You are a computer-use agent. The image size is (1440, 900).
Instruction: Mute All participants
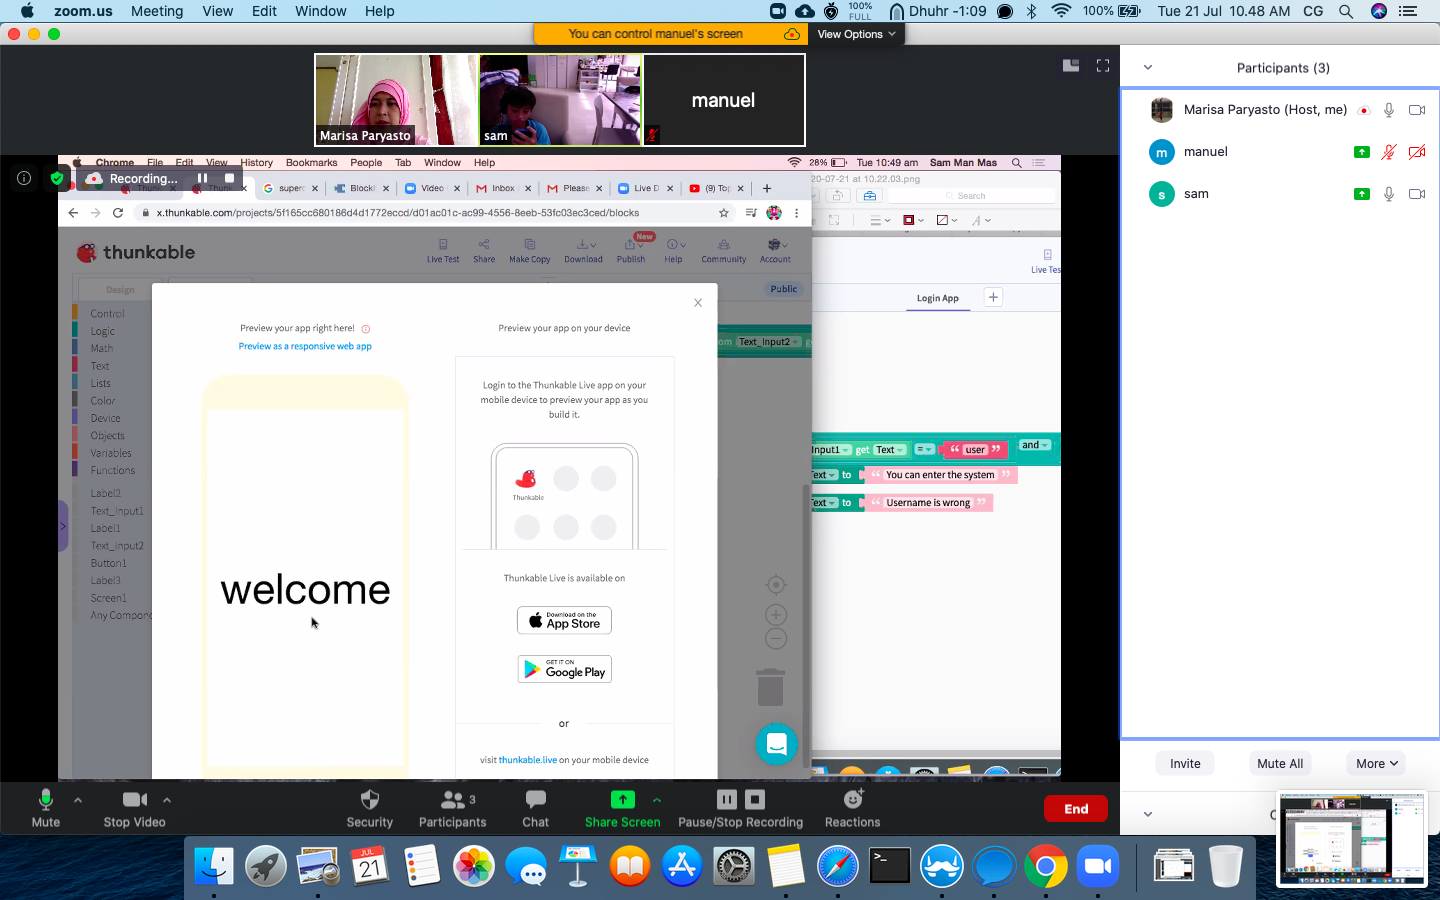tap(1280, 763)
